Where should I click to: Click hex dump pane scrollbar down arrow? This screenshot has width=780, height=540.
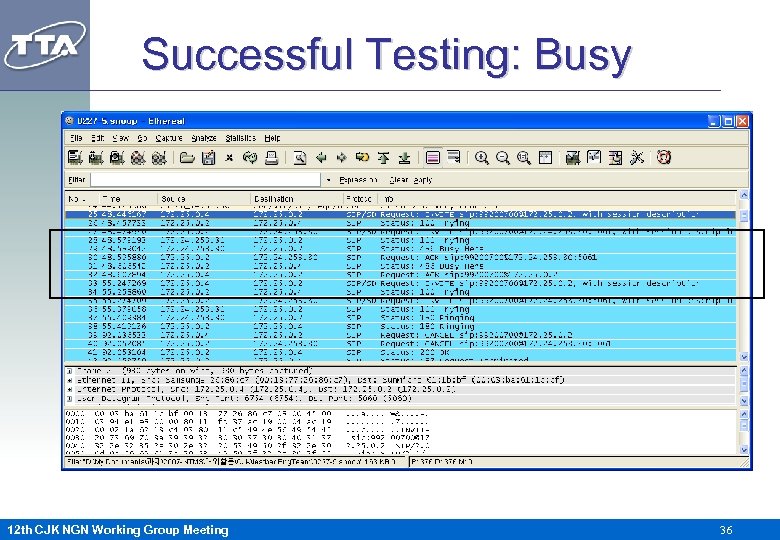(x=744, y=450)
